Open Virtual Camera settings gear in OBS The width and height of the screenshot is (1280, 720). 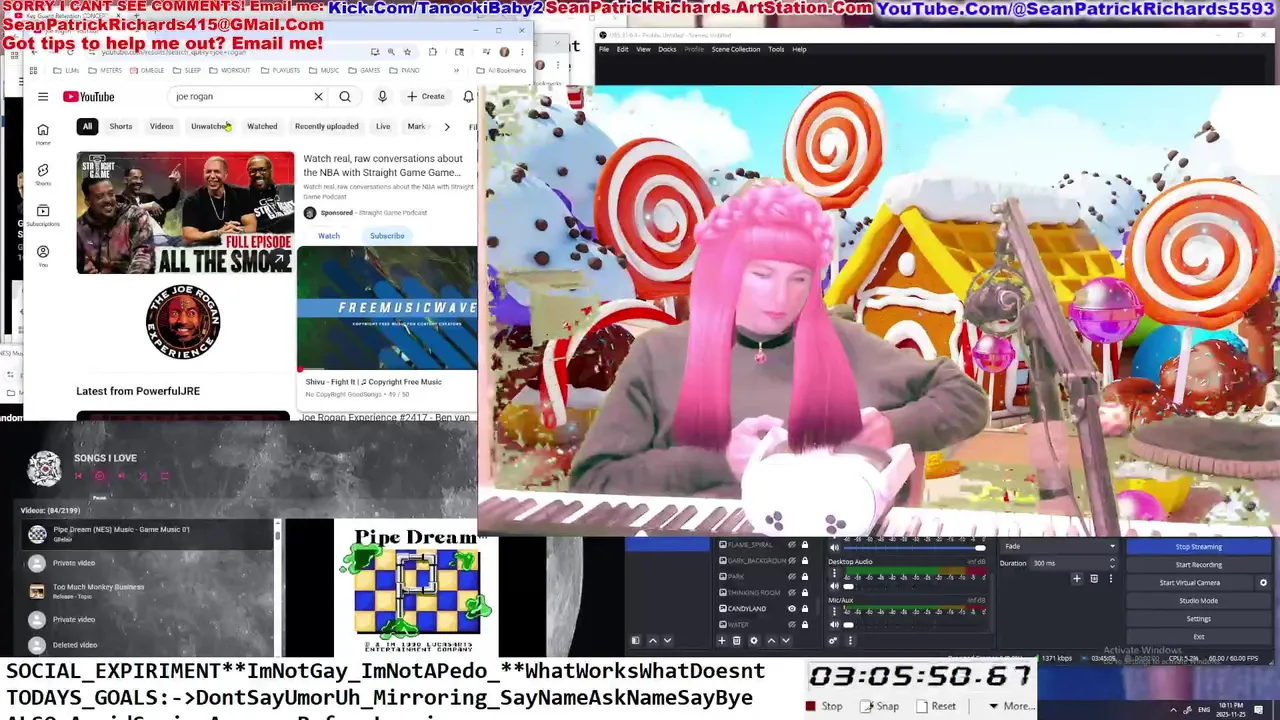click(1263, 582)
